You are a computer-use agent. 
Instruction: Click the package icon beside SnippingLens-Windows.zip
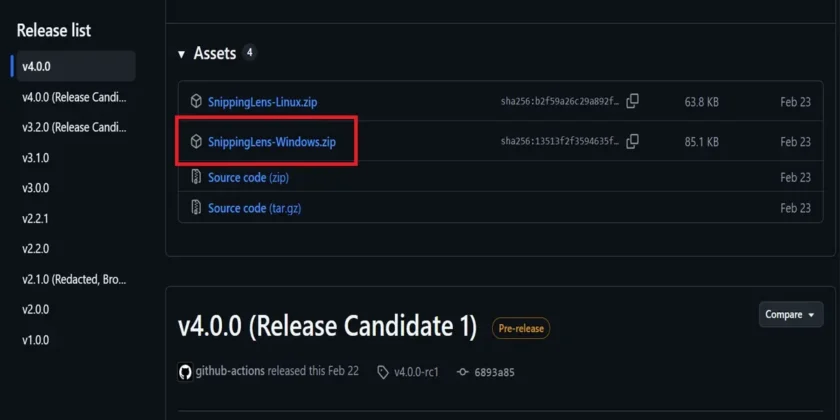point(197,142)
